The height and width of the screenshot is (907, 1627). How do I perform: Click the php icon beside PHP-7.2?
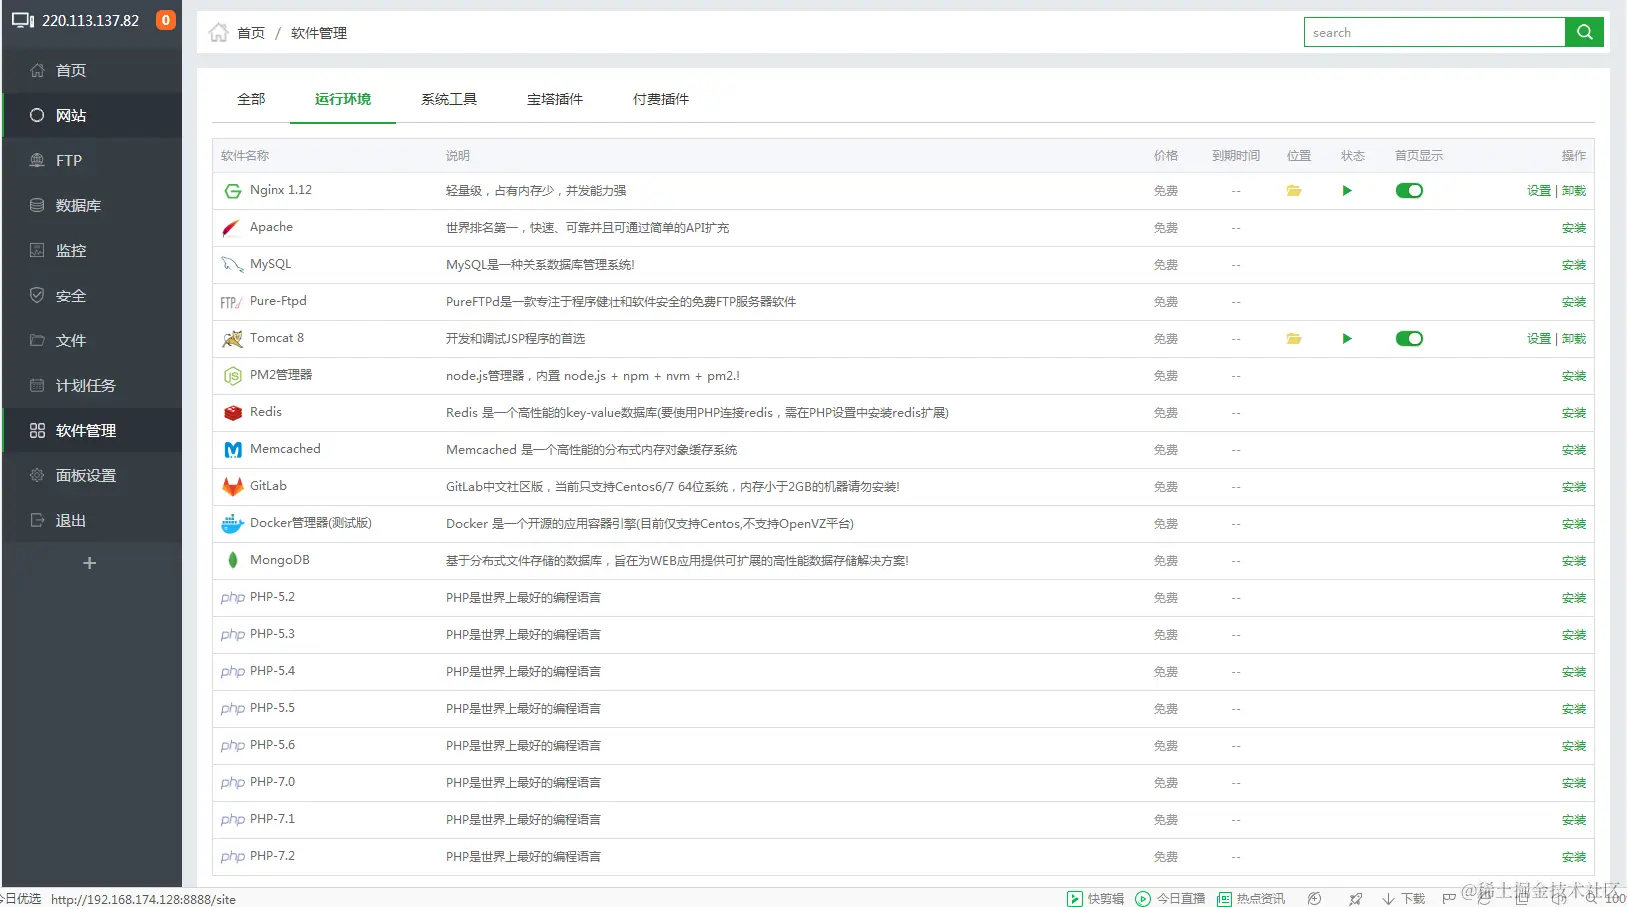[x=233, y=857]
